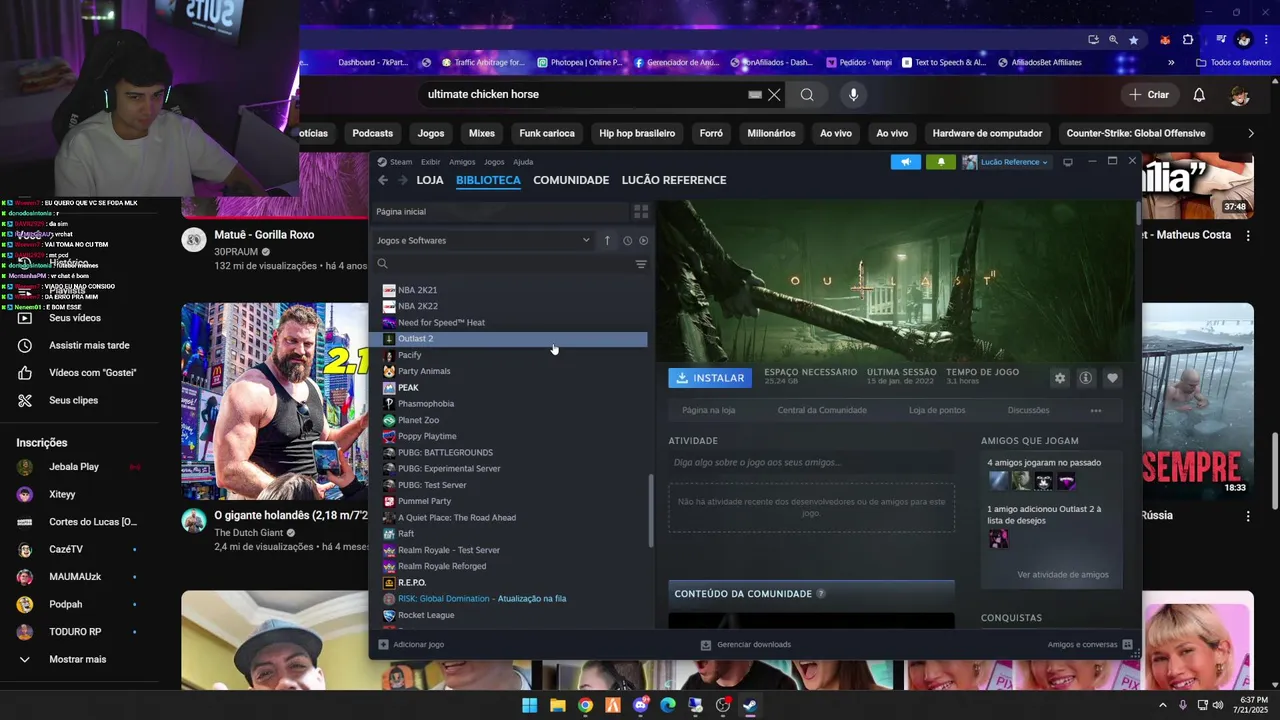Open Amigos e conversas chat icon
The width and height of the screenshot is (1280, 720).
click(1128, 645)
